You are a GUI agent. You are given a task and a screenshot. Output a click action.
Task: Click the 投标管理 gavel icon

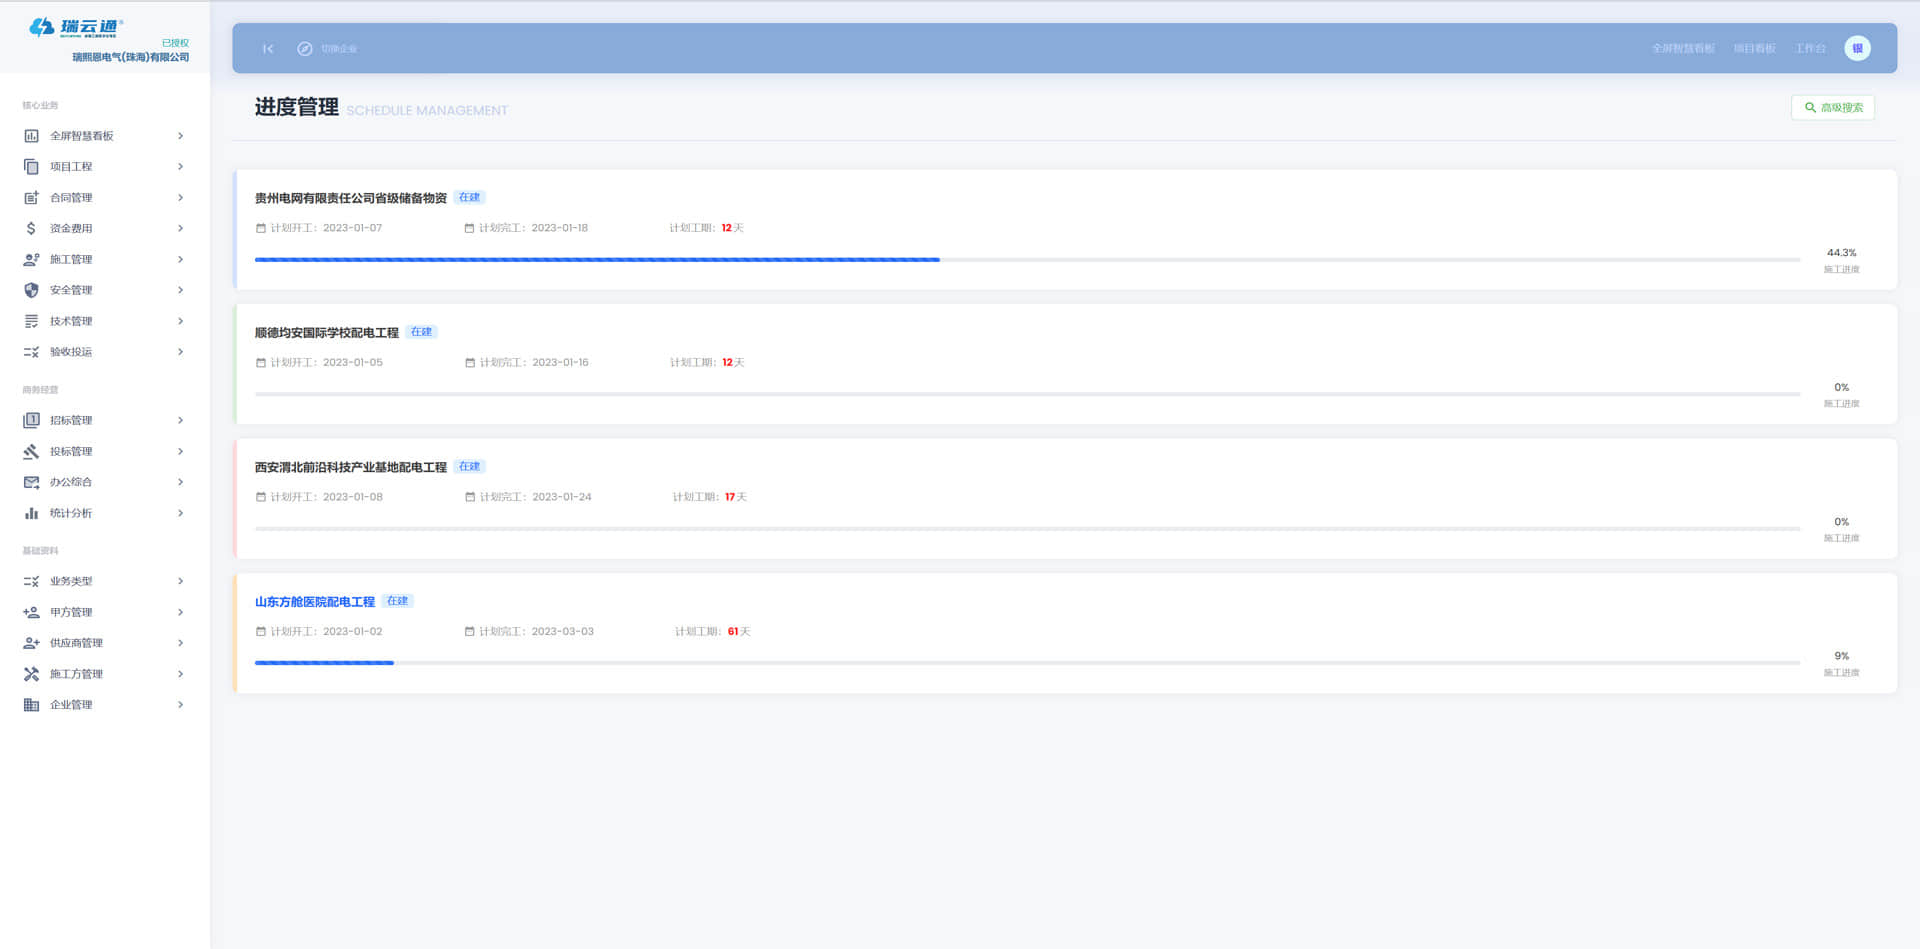[31, 452]
